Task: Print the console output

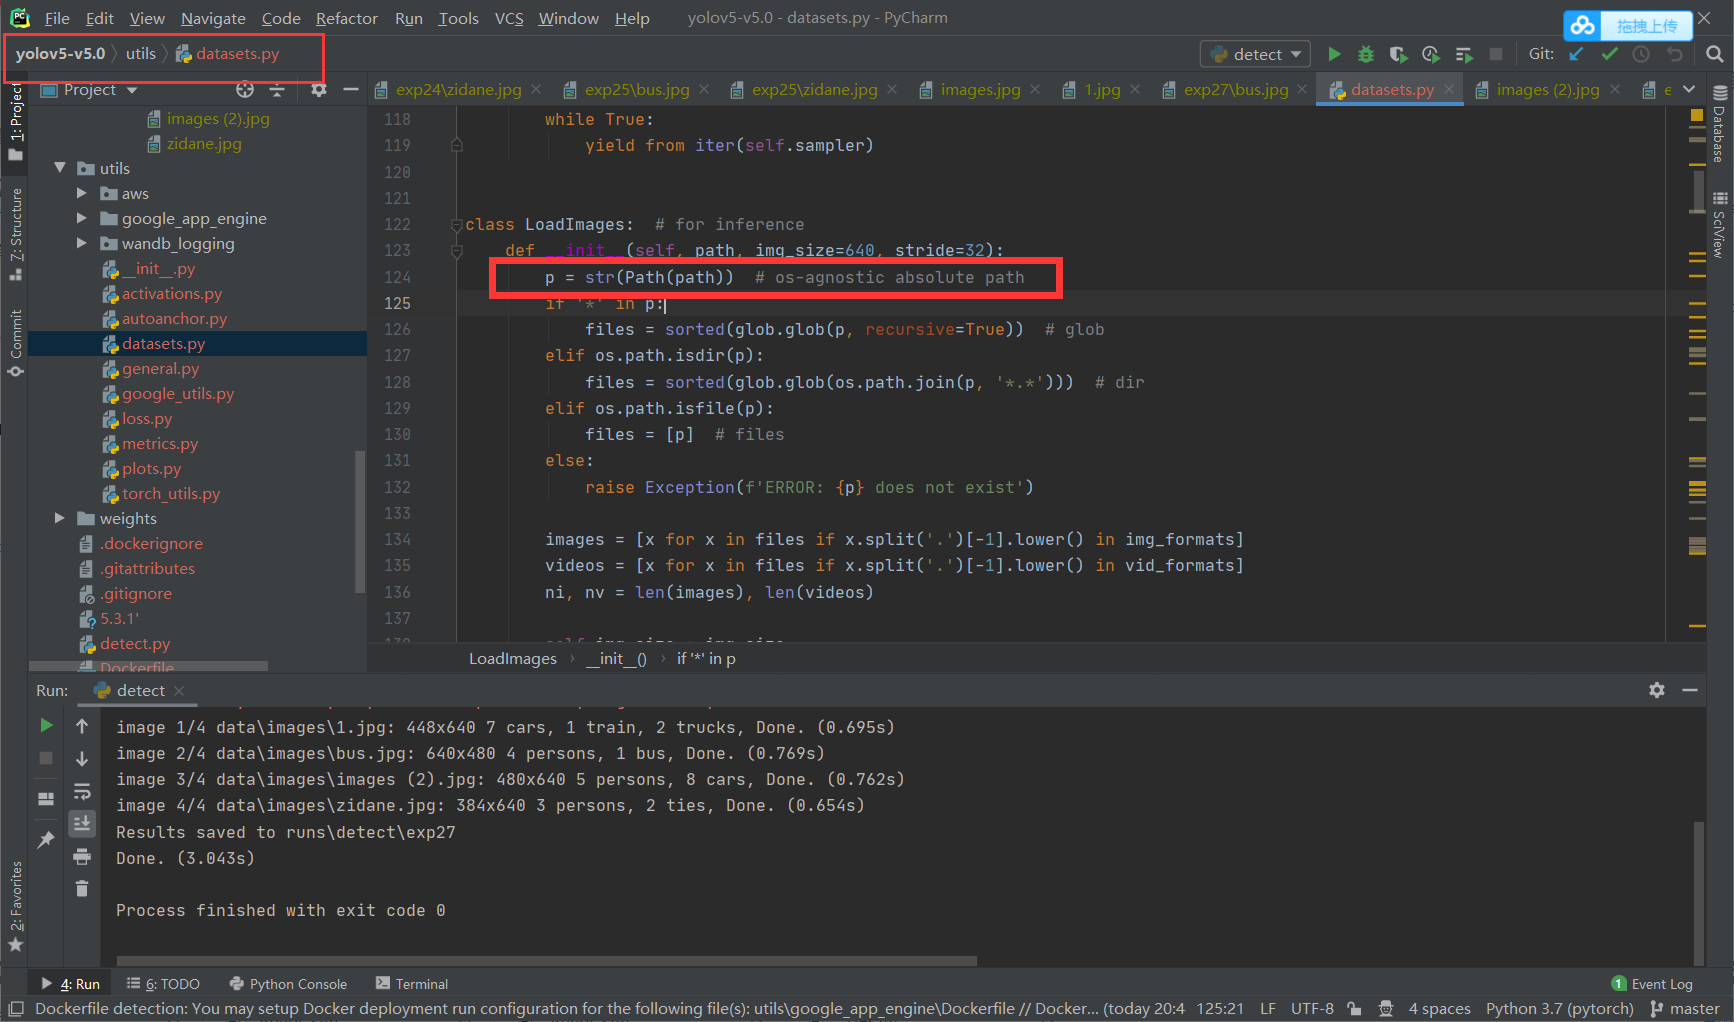Action: pos(82,856)
